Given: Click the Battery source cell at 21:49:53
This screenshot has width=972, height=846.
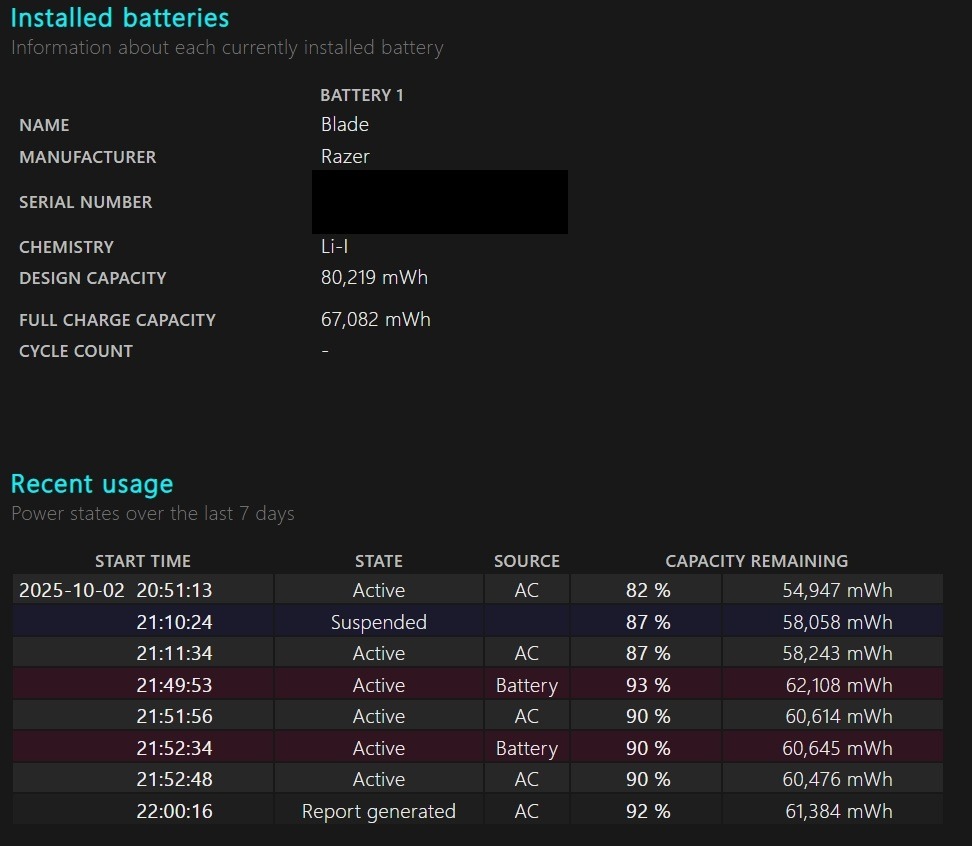Looking at the screenshot, I should pos(527,685).
